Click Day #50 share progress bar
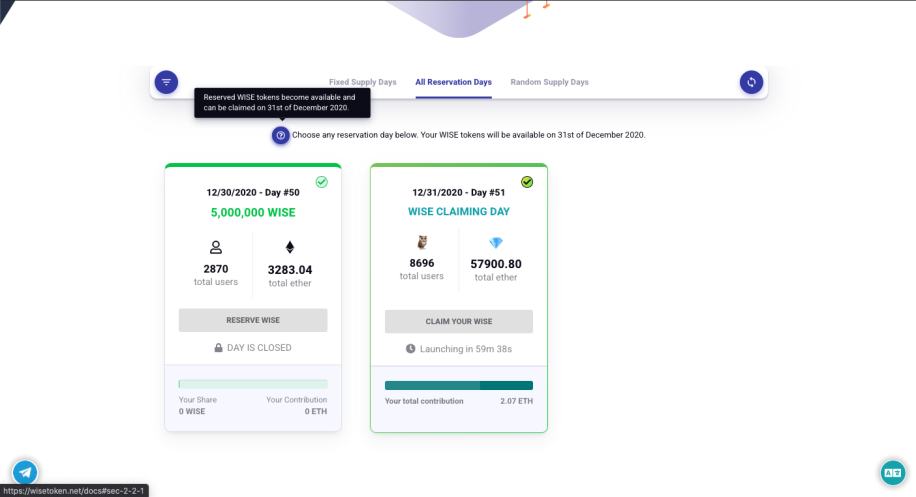This screenshot has width=916, height=497. click(253, 384)
